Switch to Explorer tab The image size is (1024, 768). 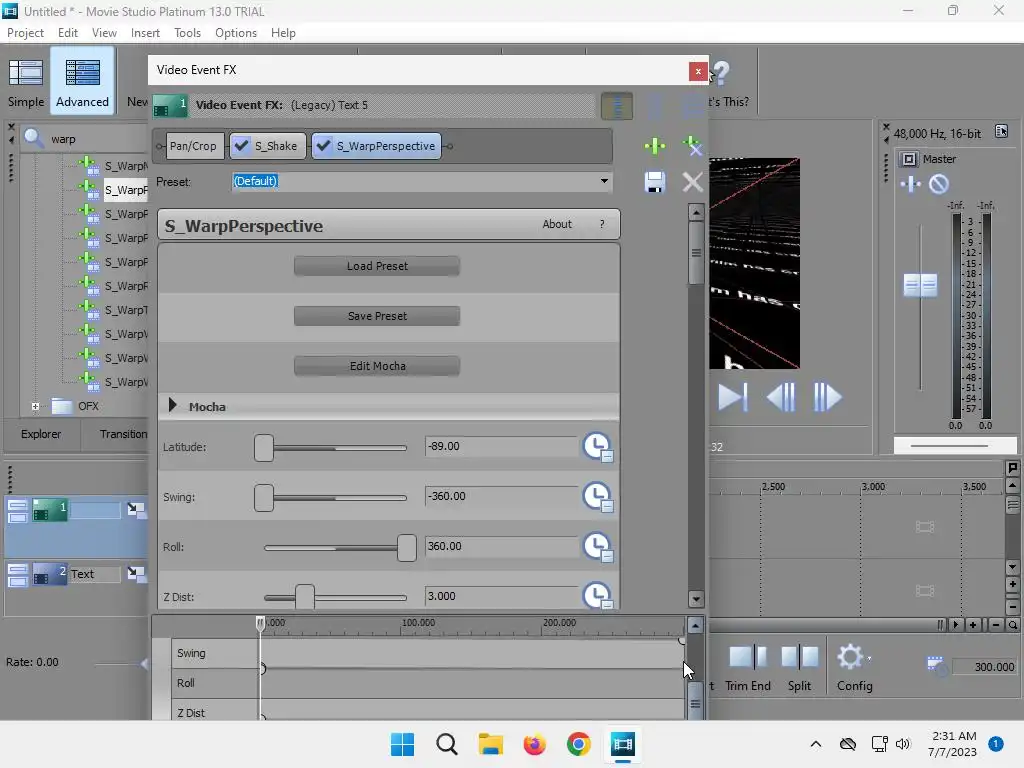pyautogui.click(x=40, y=434)
